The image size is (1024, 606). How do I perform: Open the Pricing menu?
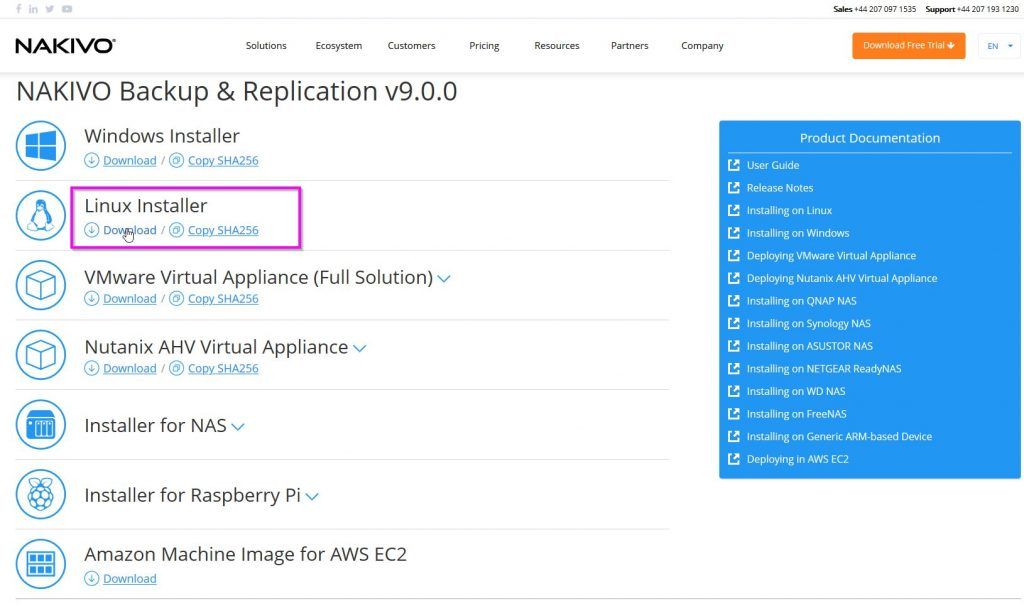[484, 46]
